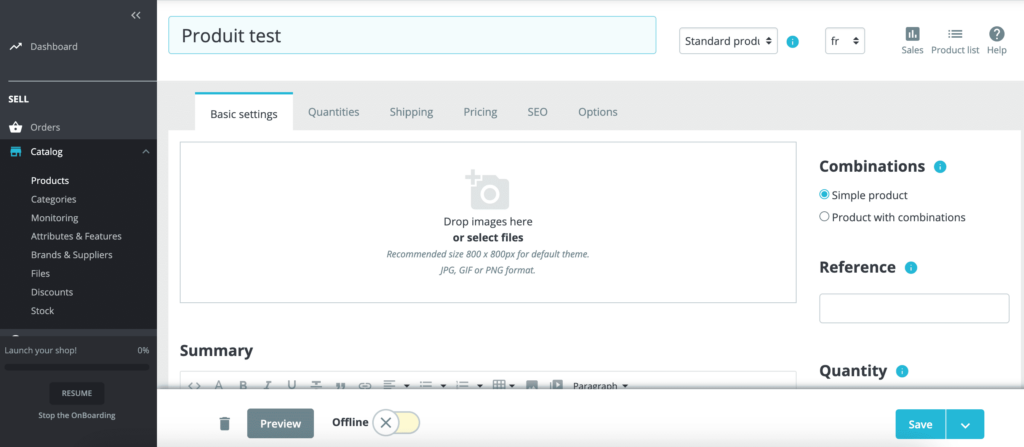Collapse the sidebar with the double-chevron icon
Screen dimensions: 1024x447
click(x=136, y=15)
